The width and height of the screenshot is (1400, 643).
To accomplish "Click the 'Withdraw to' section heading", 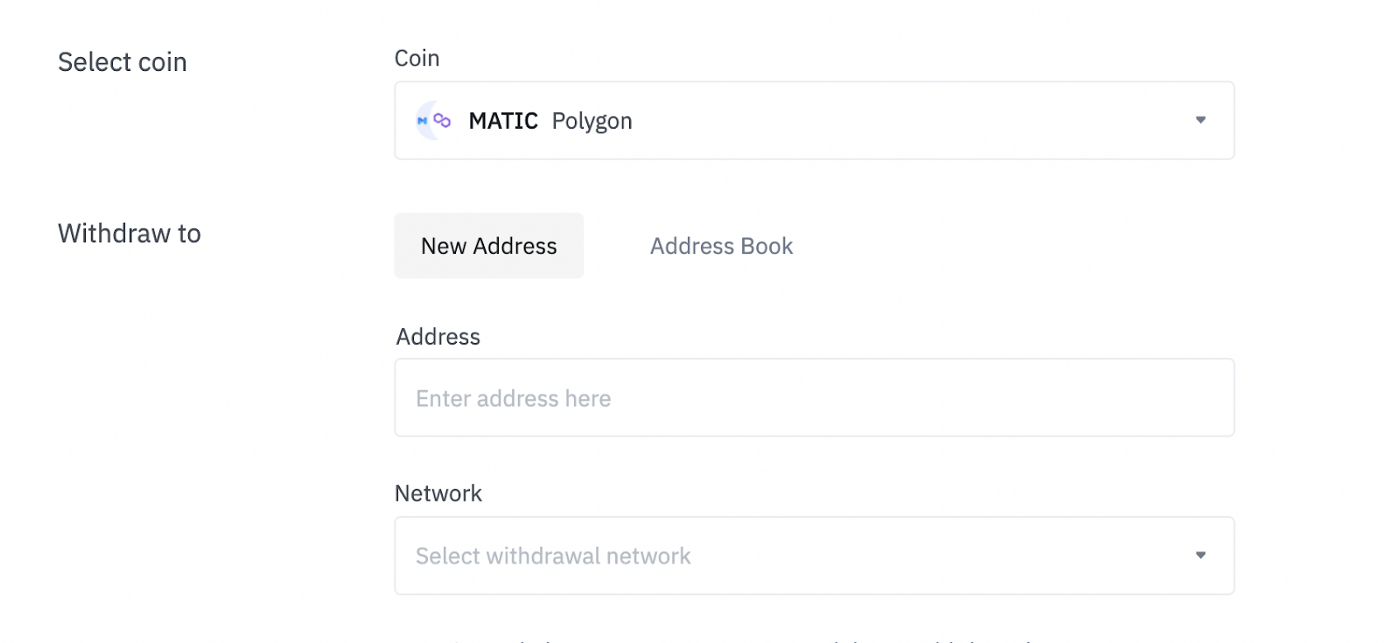I will point(129,233).
